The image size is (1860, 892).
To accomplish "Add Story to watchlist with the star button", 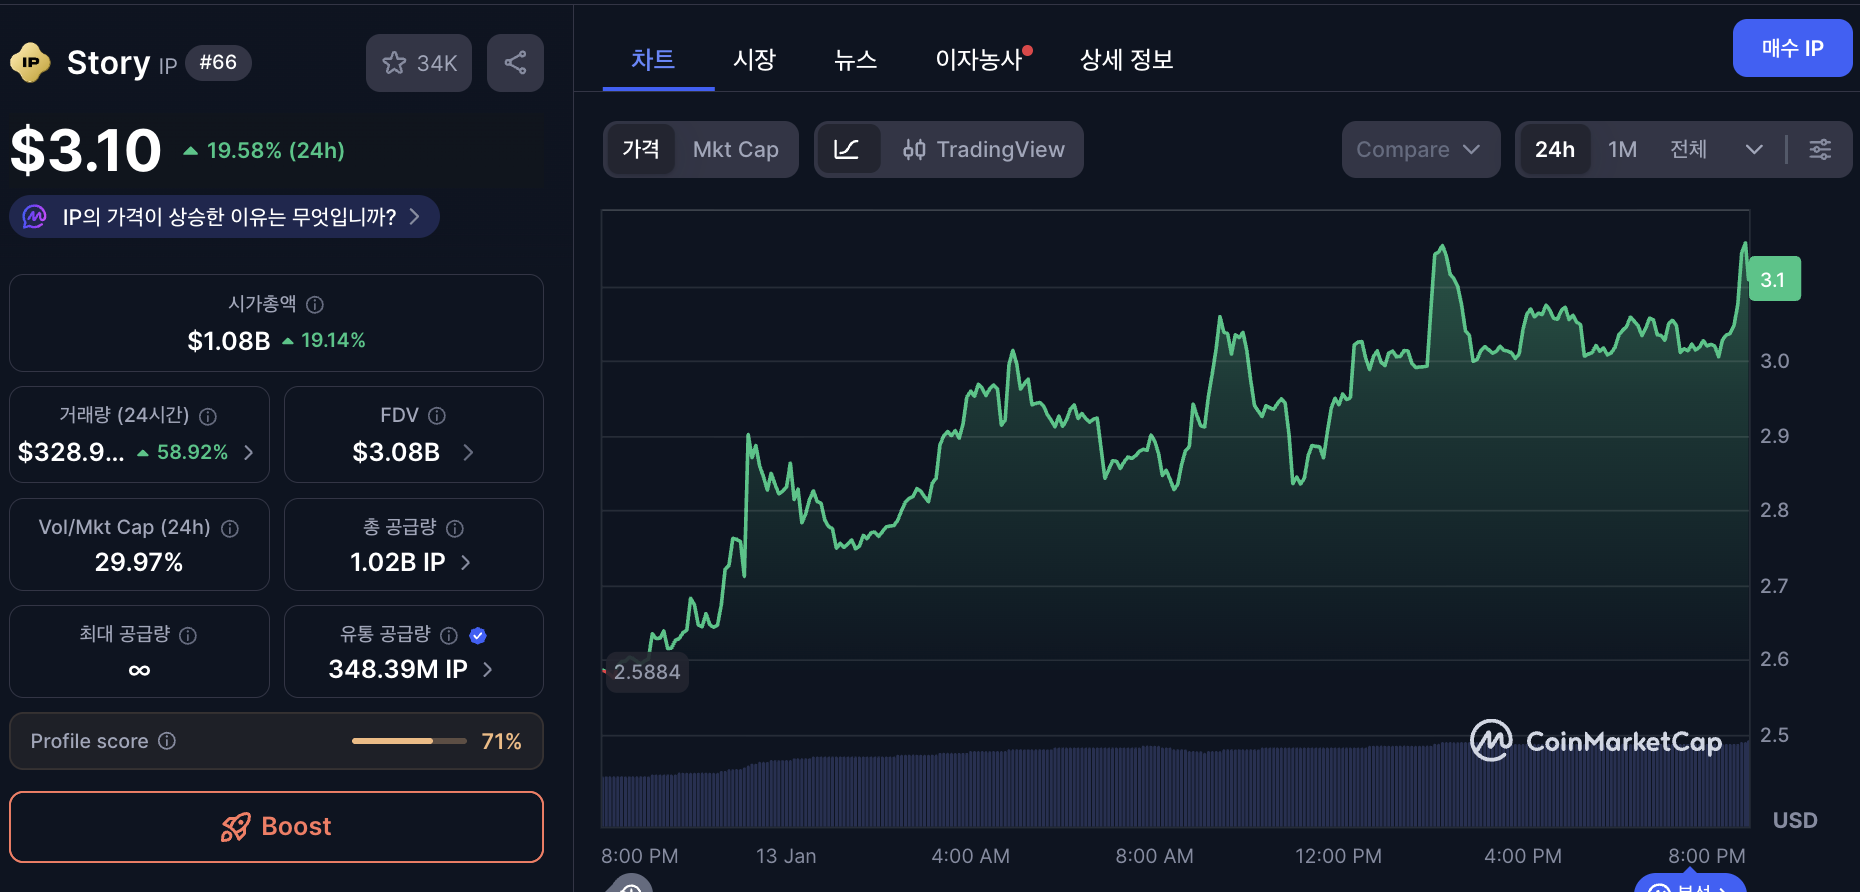I will click(x=419, y=63).
